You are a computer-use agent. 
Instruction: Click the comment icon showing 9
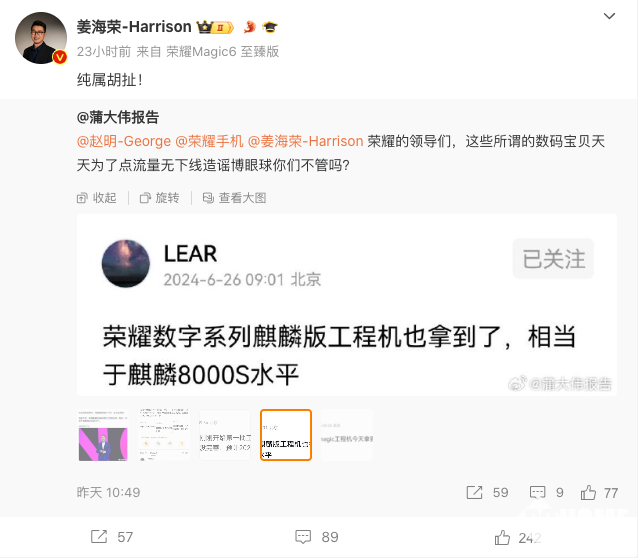pos(537,492)
